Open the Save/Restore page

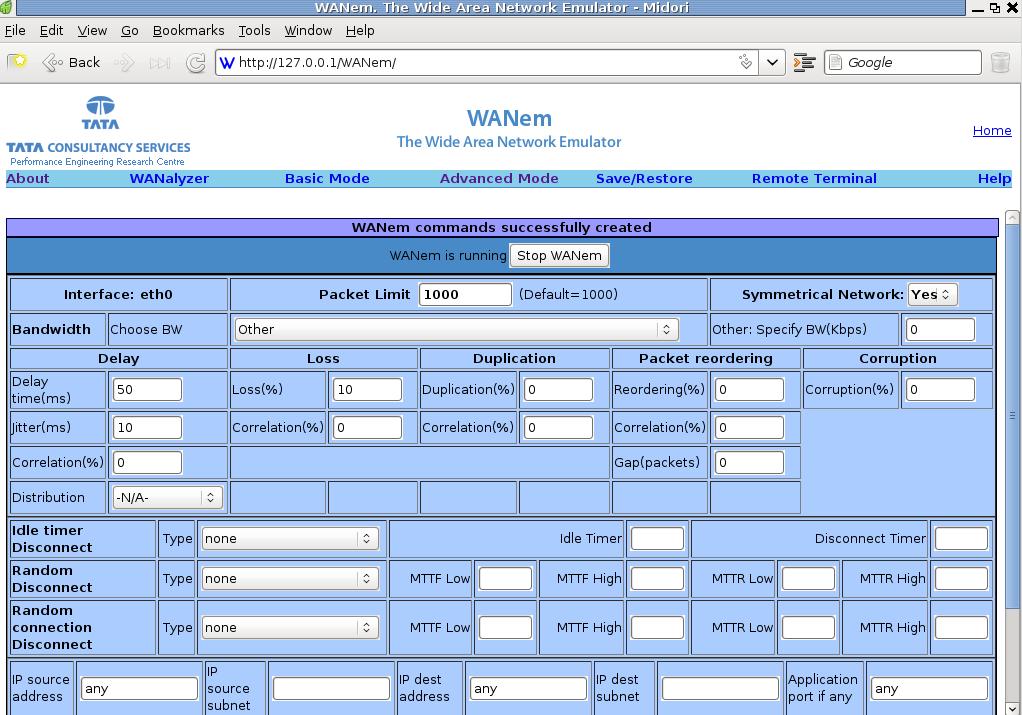(644, 179)
